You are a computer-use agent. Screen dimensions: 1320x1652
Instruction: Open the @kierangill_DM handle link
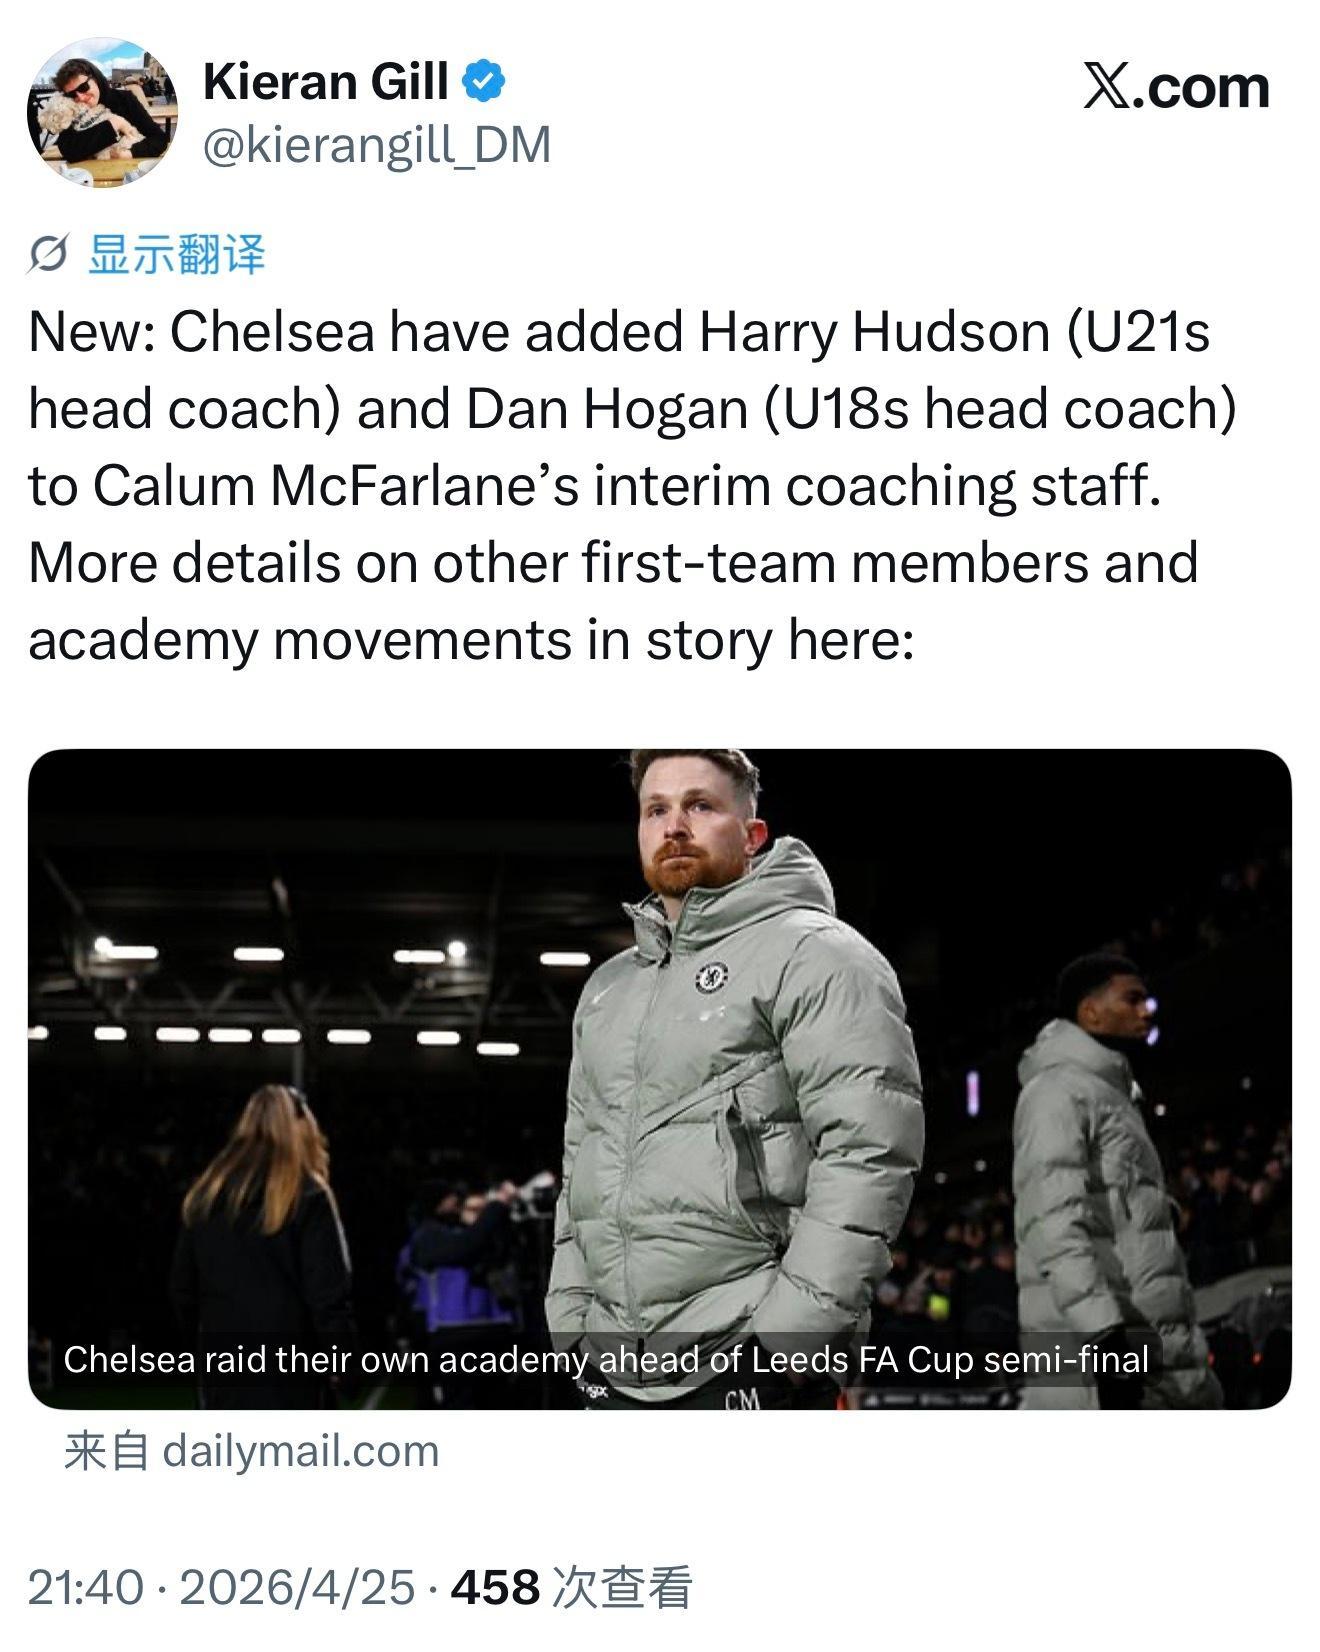tap(377, 146)
